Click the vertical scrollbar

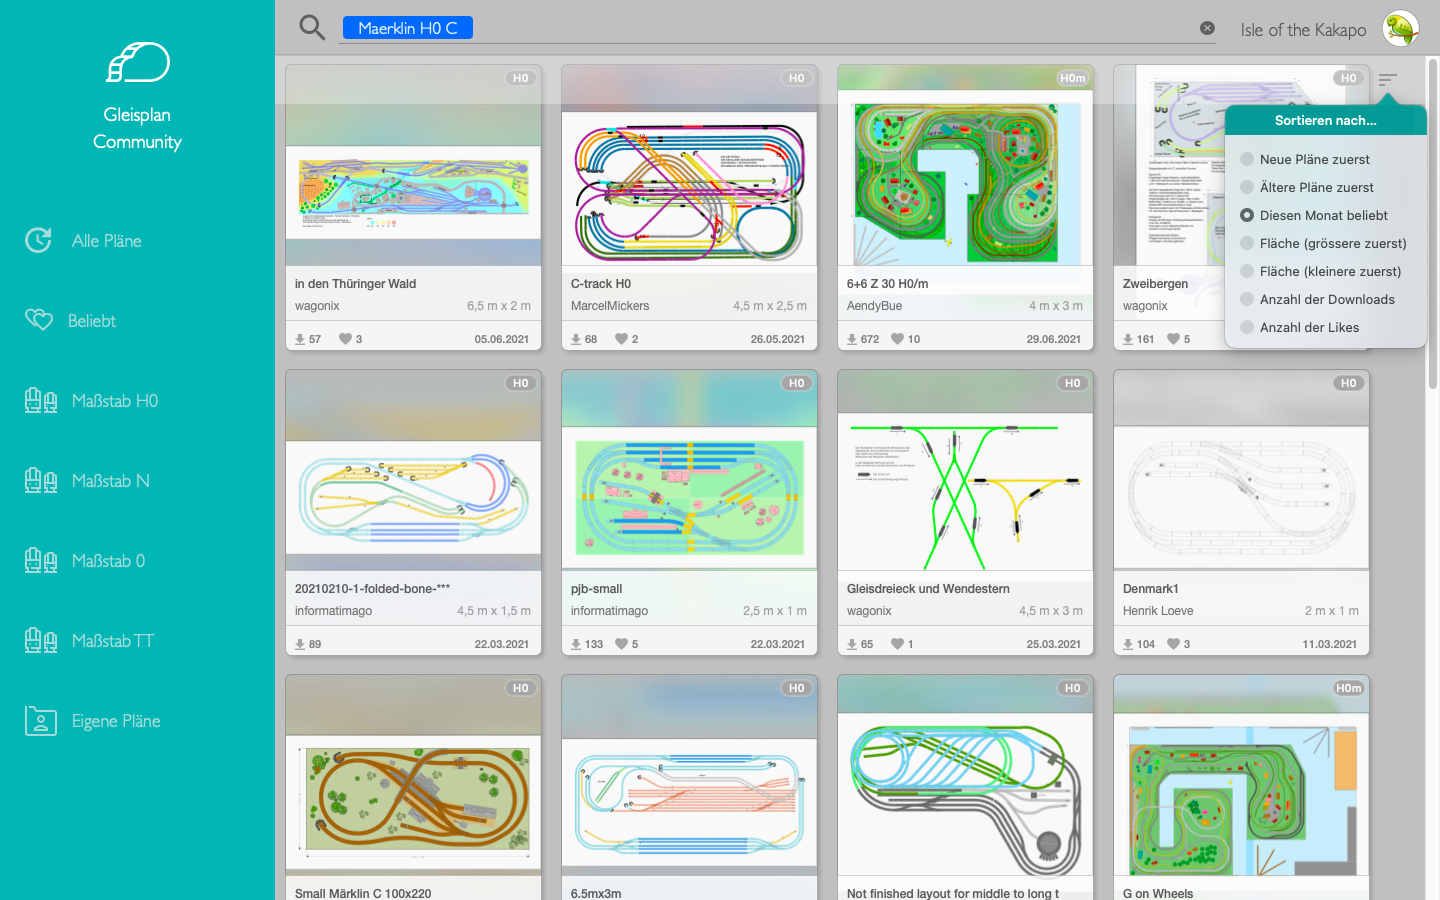[x=1432, y=225]
